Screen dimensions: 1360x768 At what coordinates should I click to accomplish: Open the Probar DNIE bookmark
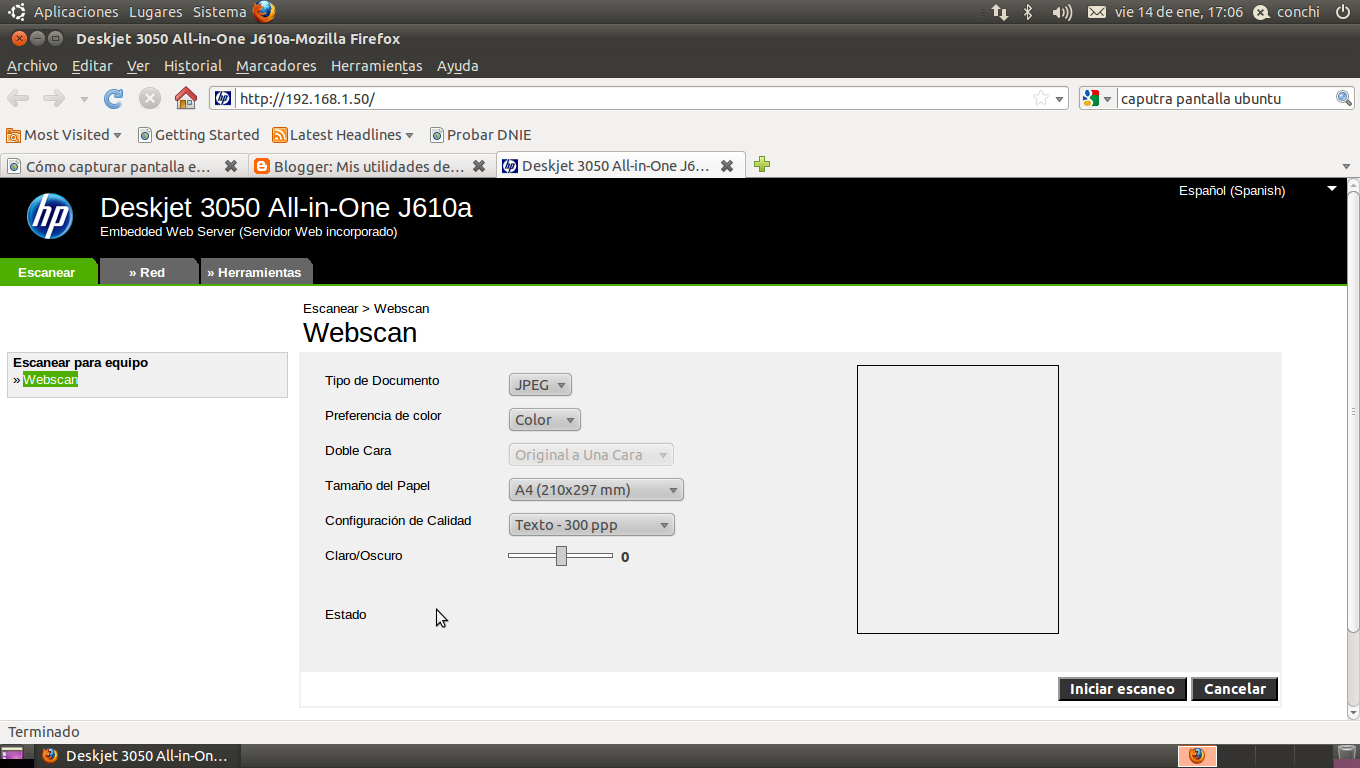(480, 135)
